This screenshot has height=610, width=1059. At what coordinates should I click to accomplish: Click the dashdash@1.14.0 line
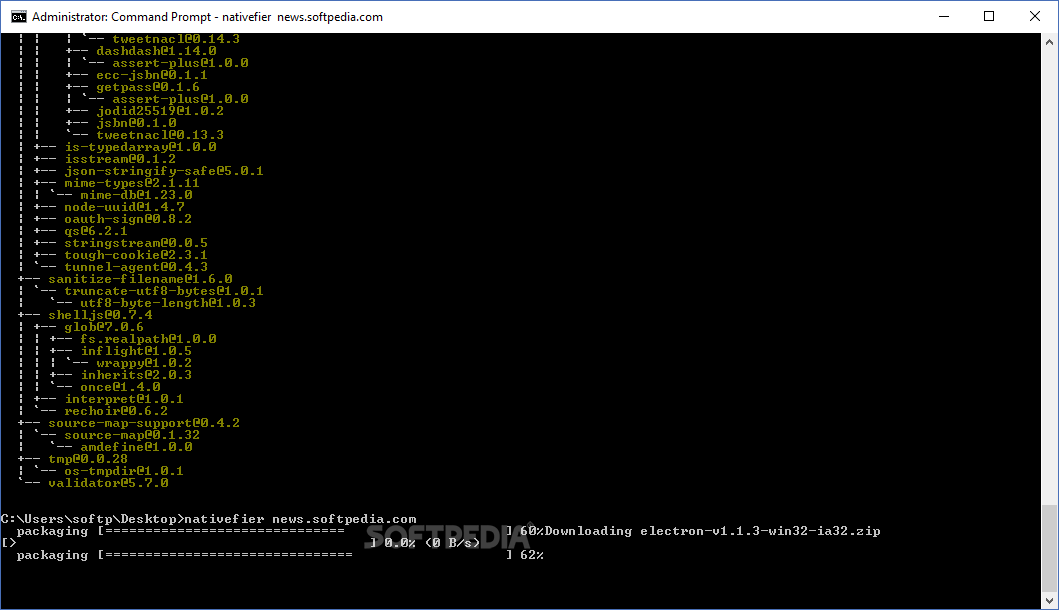(x=156, y=51)
